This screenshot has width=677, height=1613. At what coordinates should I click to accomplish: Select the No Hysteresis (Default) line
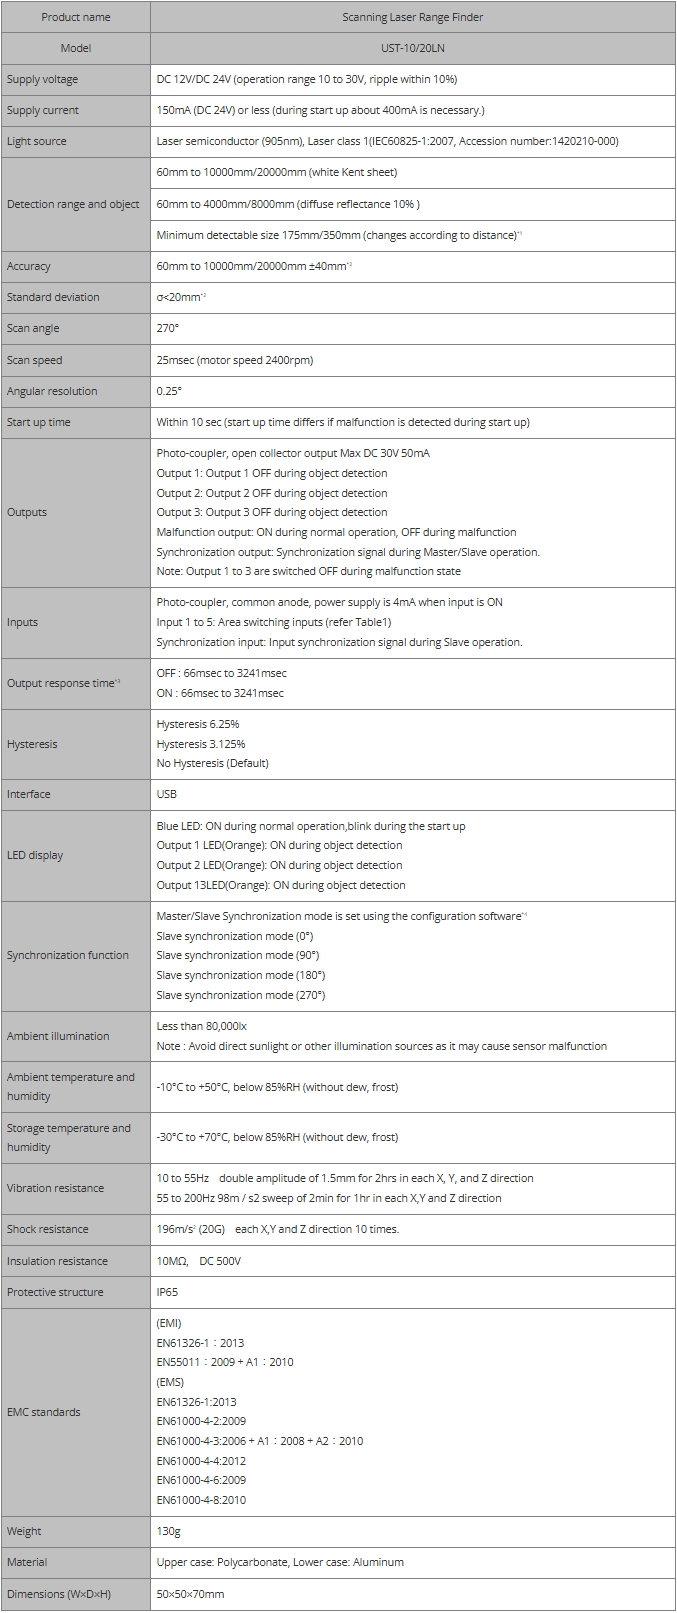212,763
